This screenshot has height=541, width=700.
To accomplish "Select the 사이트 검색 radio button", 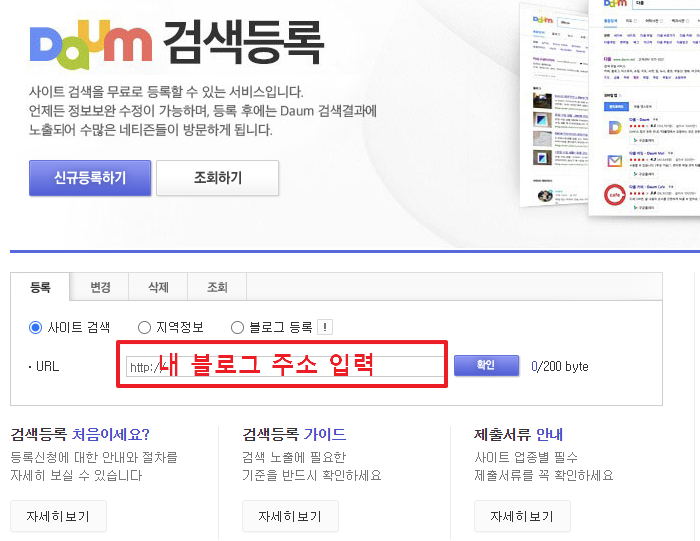I will [x=35, y=328].
